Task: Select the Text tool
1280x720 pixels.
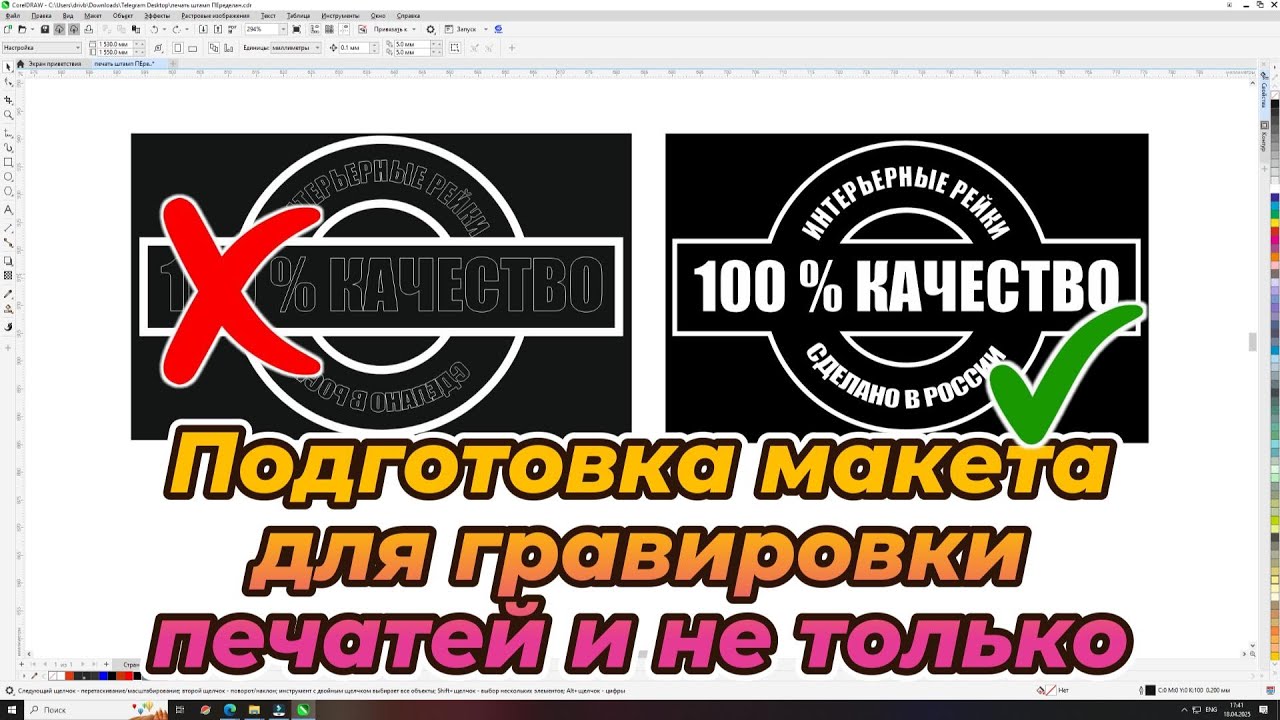Action: pos(8,210)
